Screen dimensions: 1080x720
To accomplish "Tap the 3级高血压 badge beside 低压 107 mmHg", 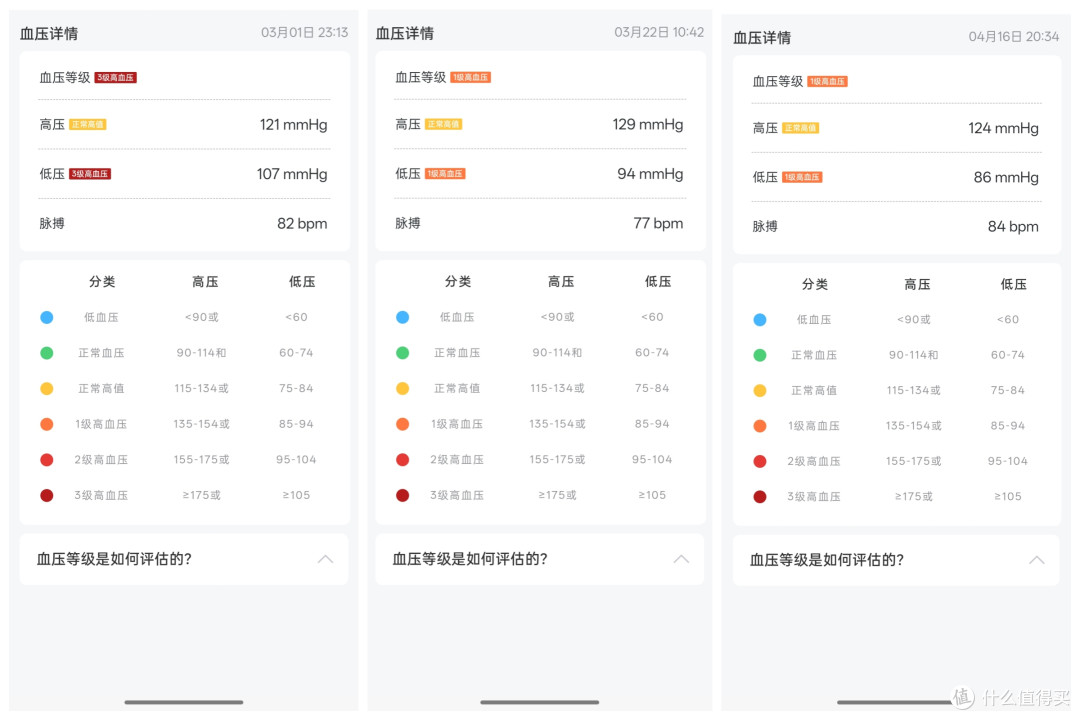I will click(90, 174).
